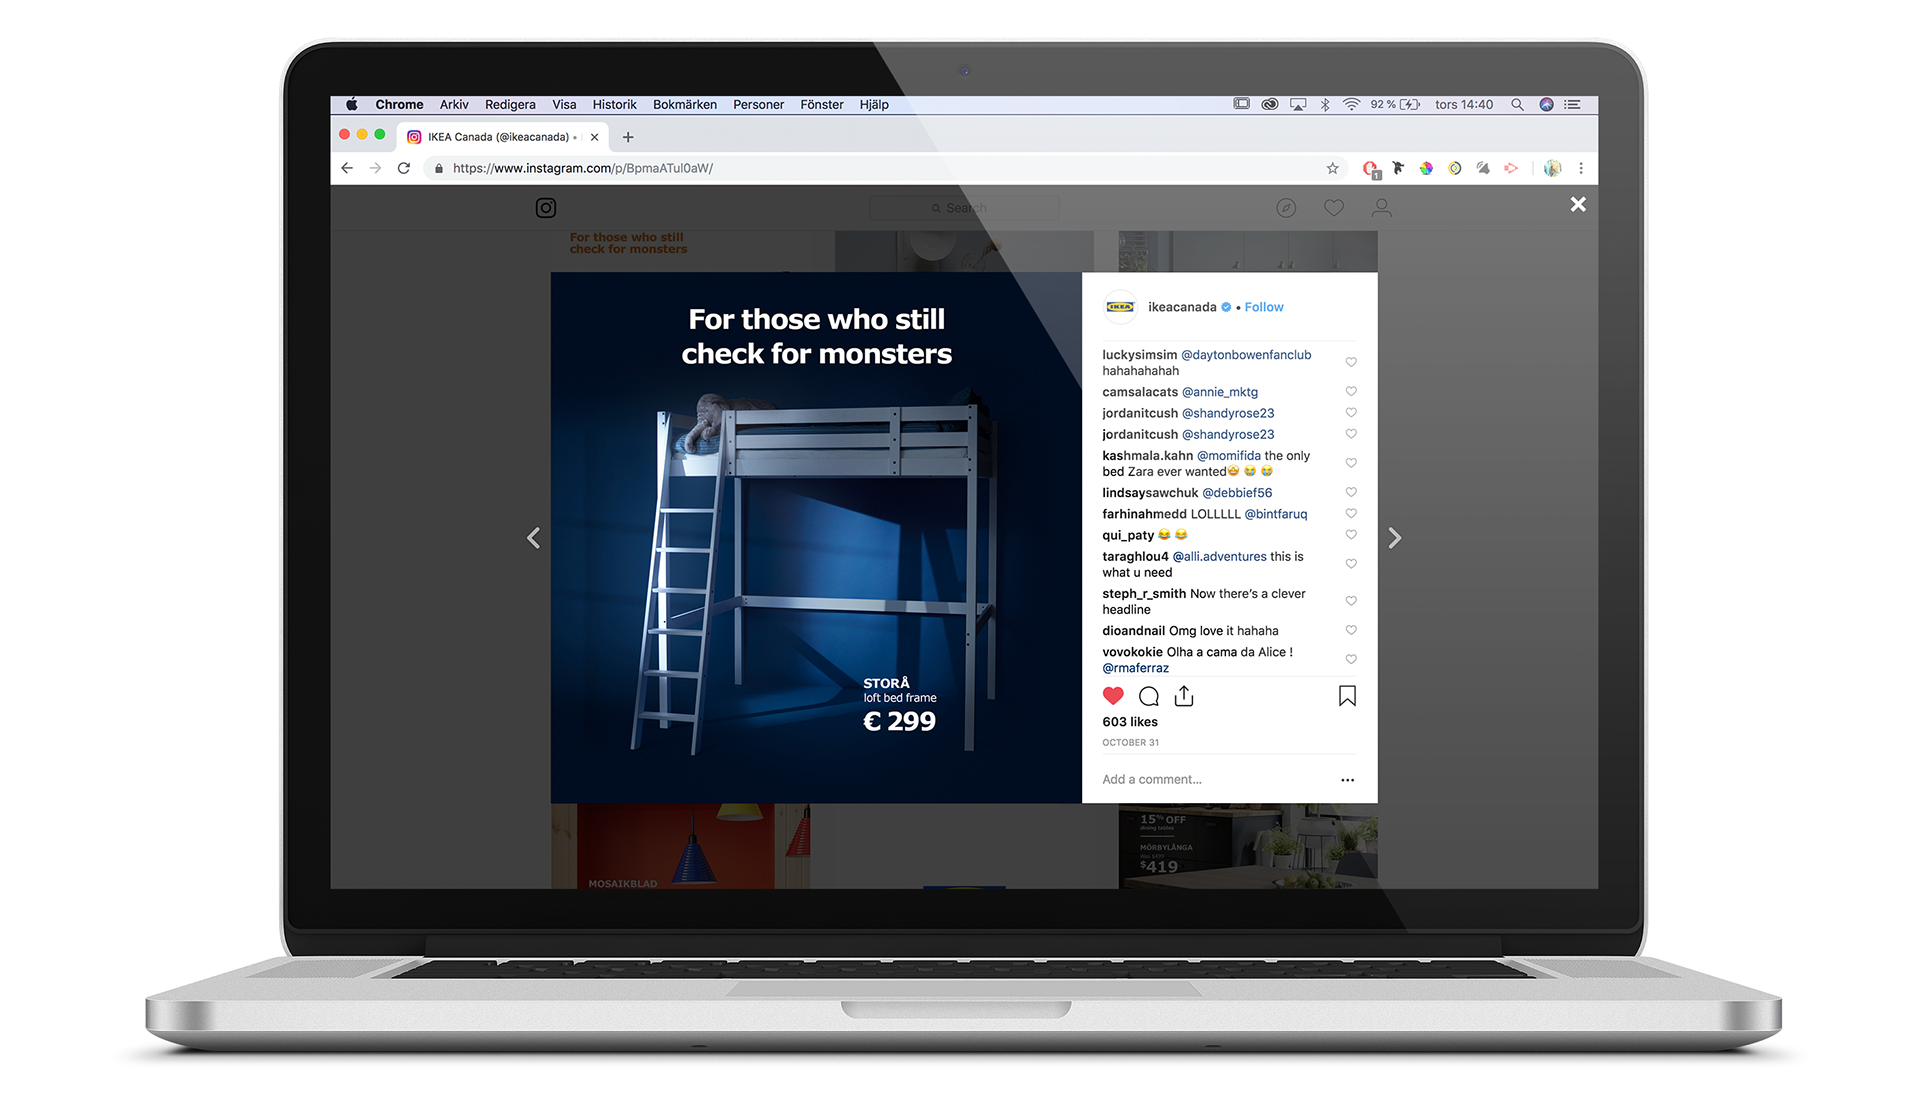Open the Personer menu
1920x1105 pixels.
[x=758, y=104]
